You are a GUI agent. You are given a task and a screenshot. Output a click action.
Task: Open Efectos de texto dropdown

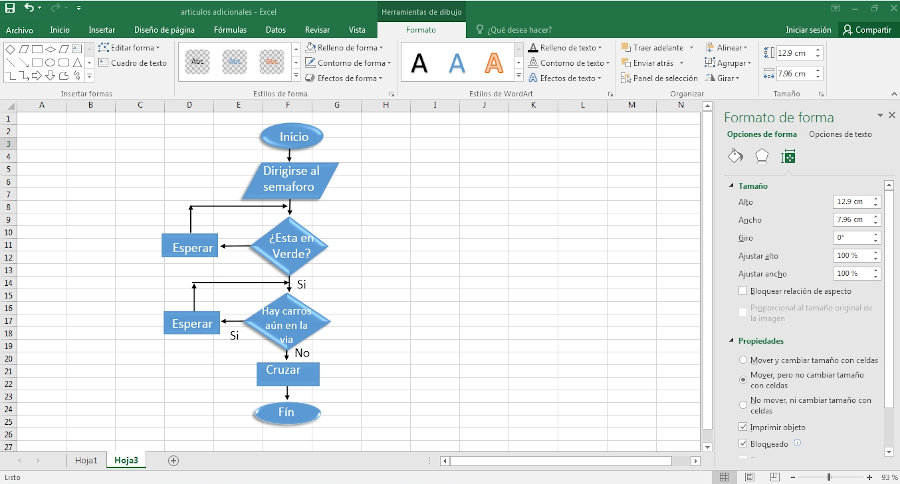point(565,78)
